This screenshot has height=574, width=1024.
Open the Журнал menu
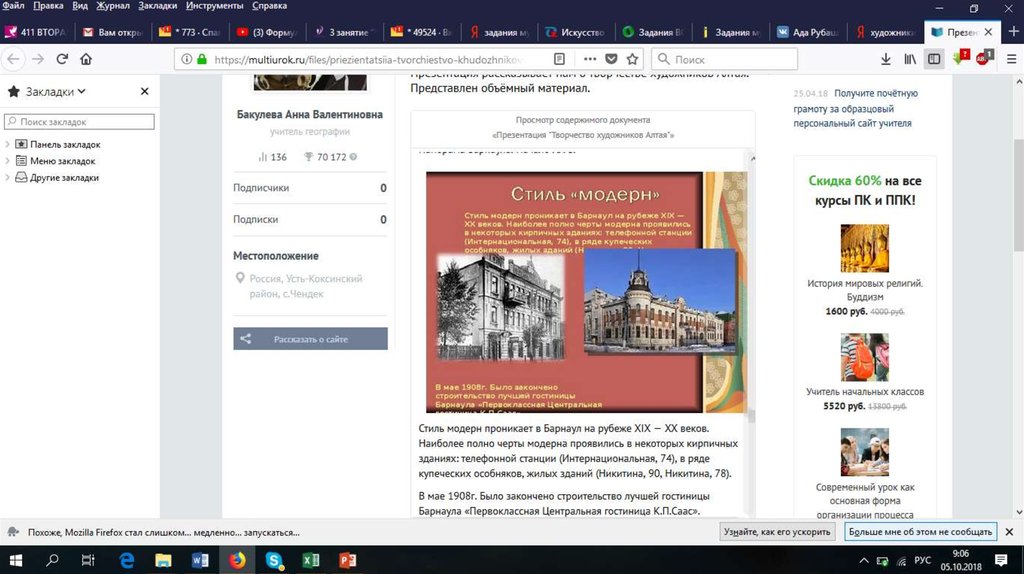point(112,6)
